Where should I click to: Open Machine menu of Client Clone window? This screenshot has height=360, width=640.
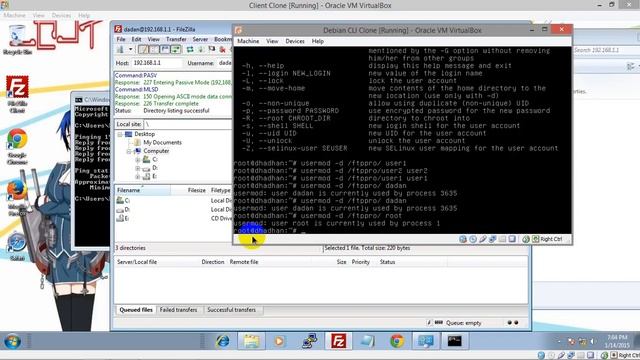point(14,16)
